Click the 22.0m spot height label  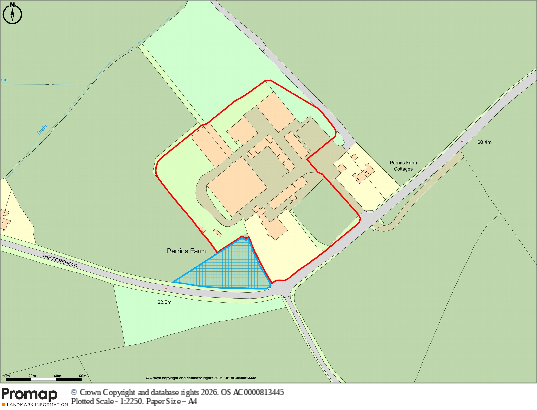click(x=164, y=302)
